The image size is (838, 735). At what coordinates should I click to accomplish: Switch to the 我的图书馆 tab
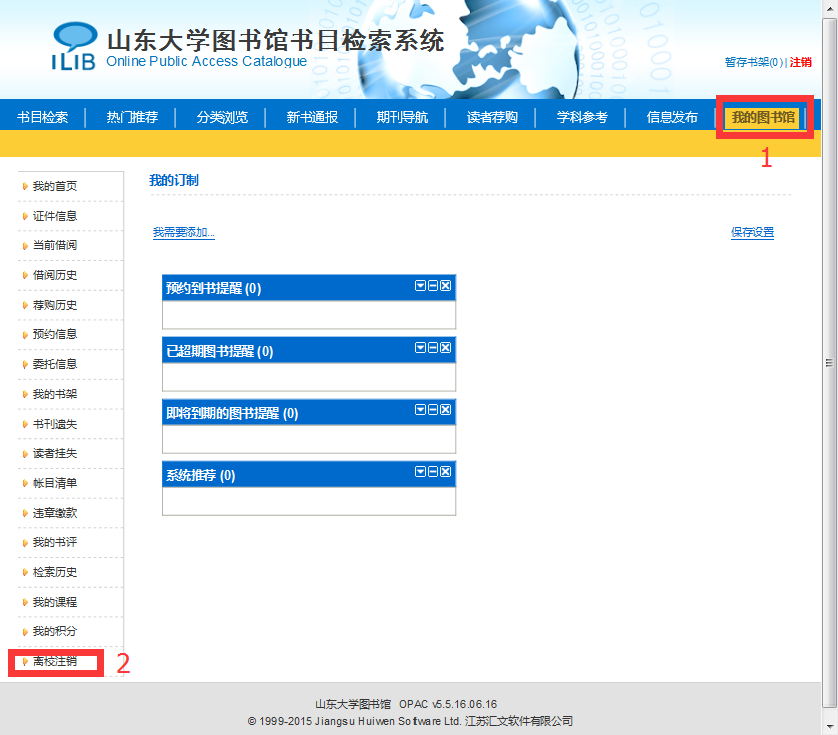[x=763, y=118]
